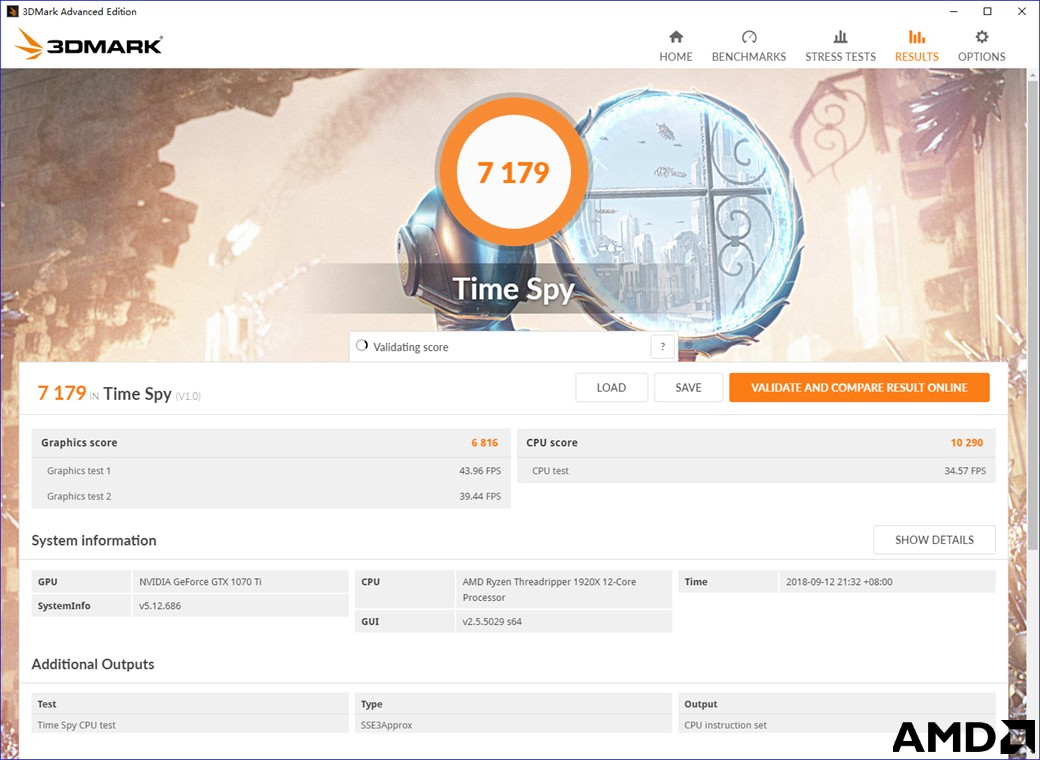This screenshot has width=1040, height=760.
Task: Click the Additional Outputs heading
Action: [93, 665]
